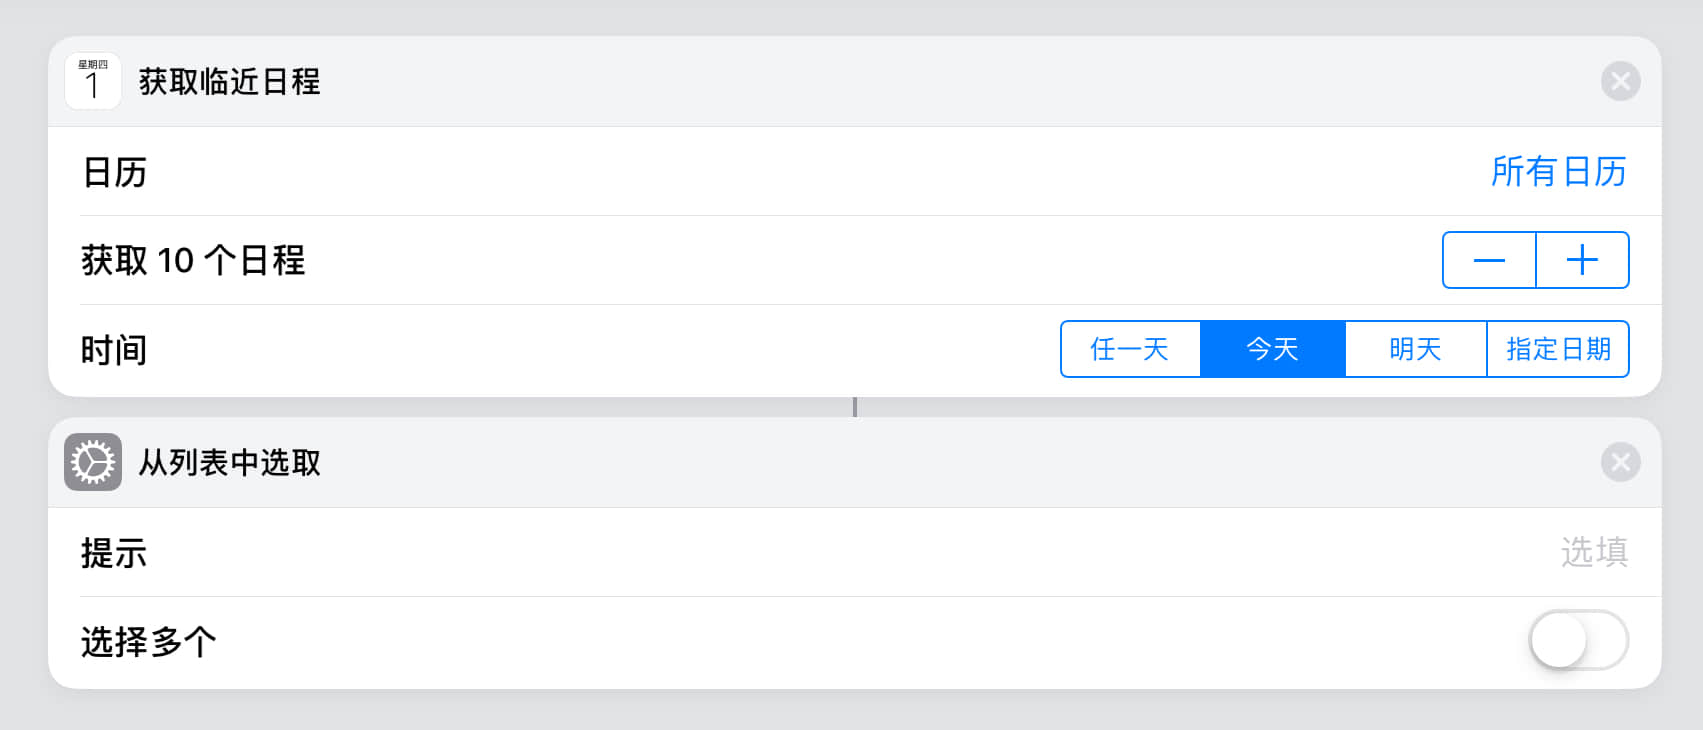The width and height of the screenshot is (1703, 730).
Task: Open the 所有日历 calendar picker
Action: click(1557, 172)
